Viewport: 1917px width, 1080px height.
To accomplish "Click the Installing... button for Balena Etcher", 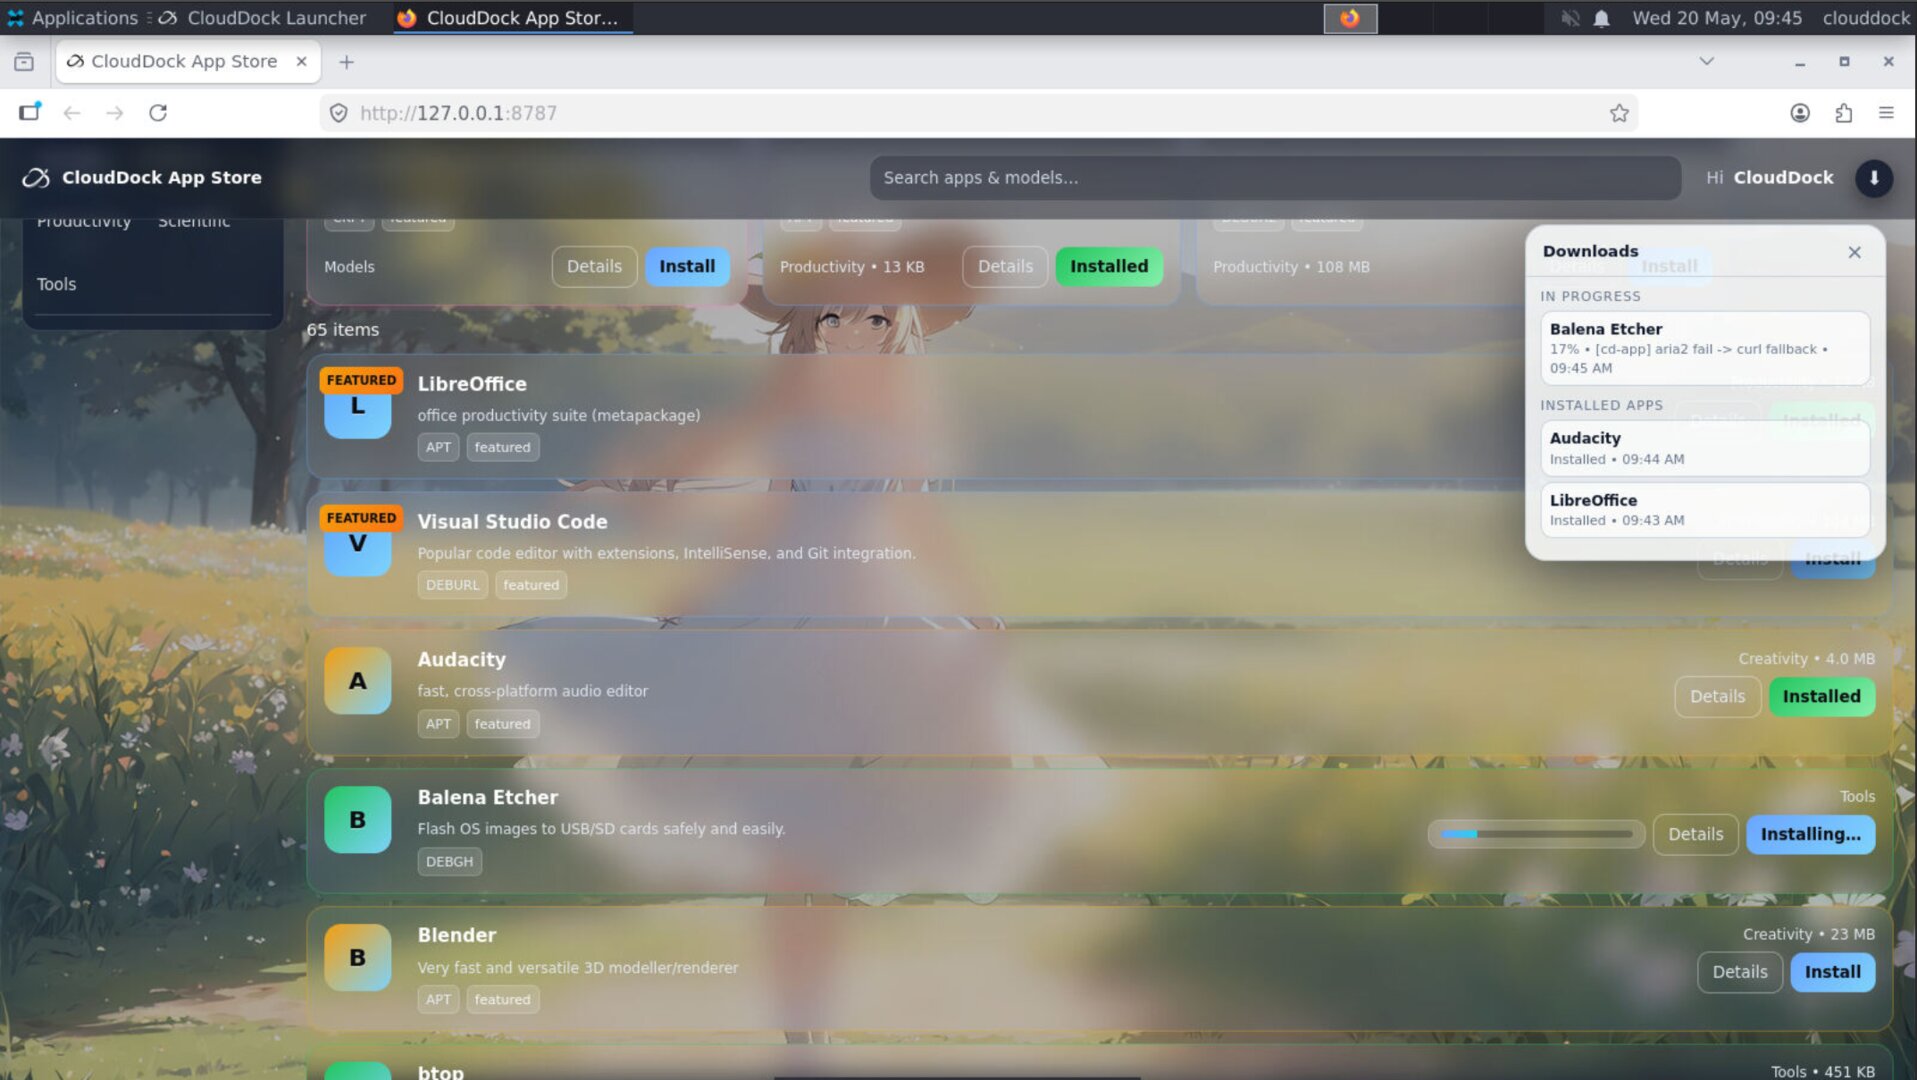I will pos(1810,834).
